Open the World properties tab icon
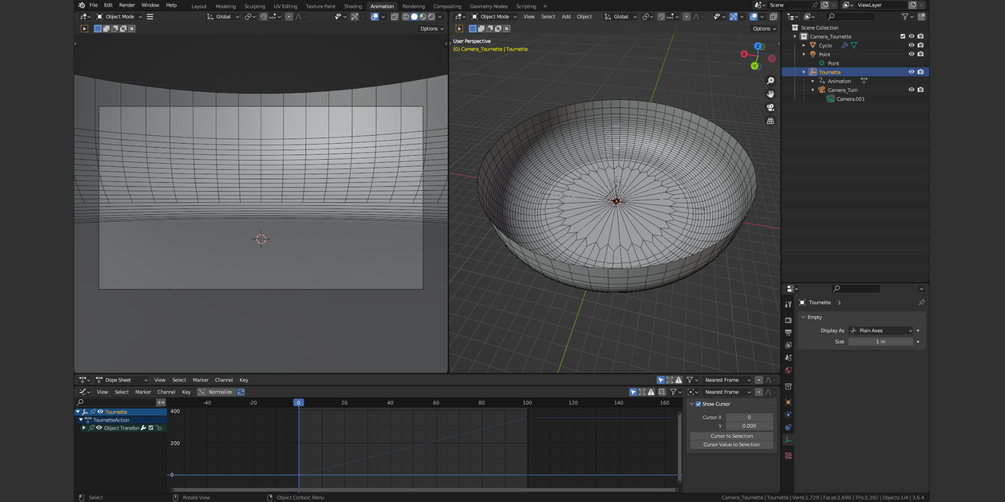1005x502 pixels. pos(788,370)
